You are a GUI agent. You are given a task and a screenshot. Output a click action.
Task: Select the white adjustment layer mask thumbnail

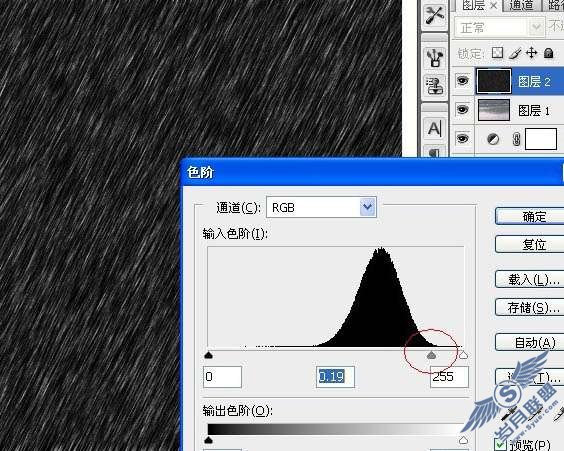541,139
